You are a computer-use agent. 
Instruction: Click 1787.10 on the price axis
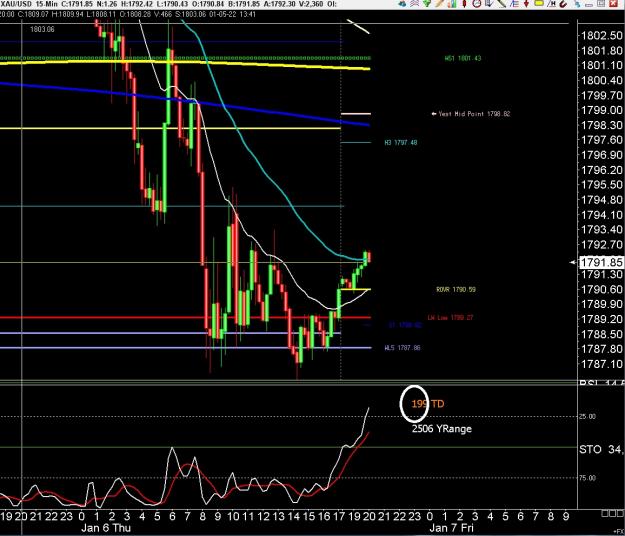(601, 364)
